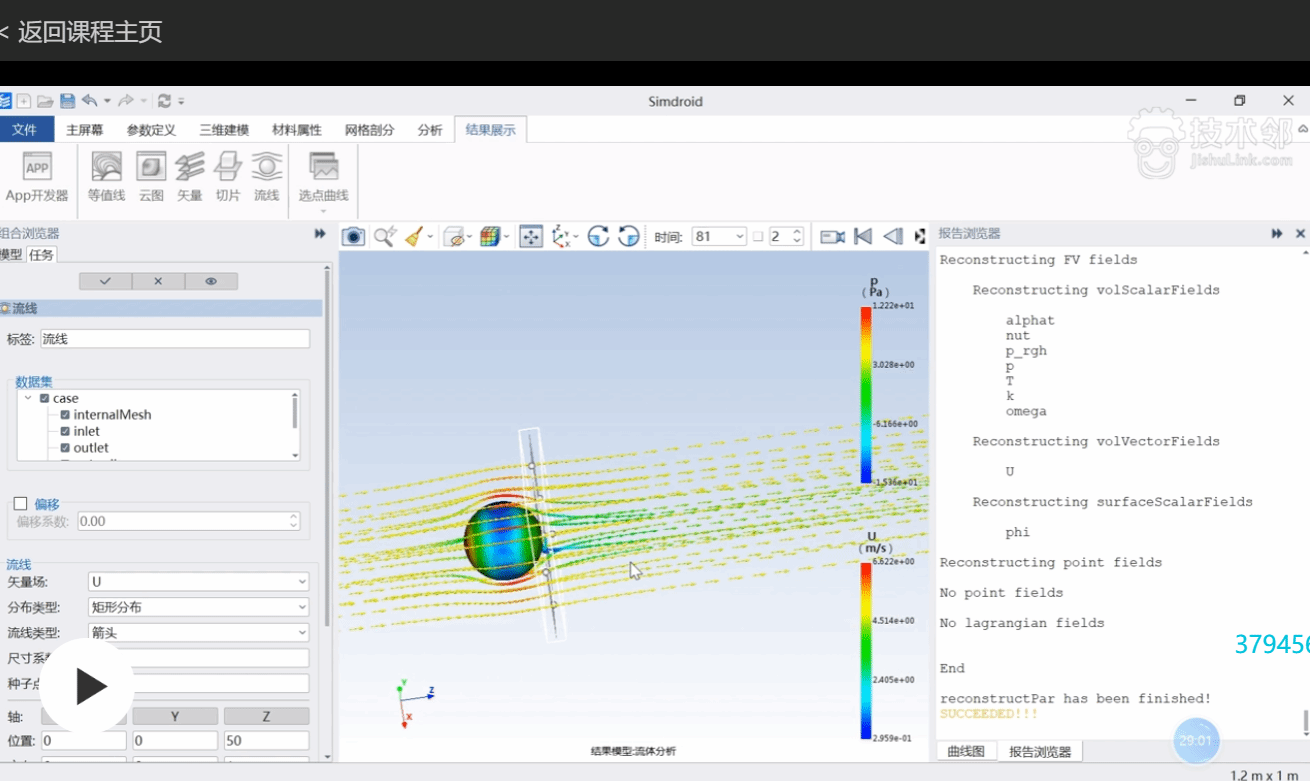
Task: Toggle the outlet checkbox
Action: tap(65, 448)
